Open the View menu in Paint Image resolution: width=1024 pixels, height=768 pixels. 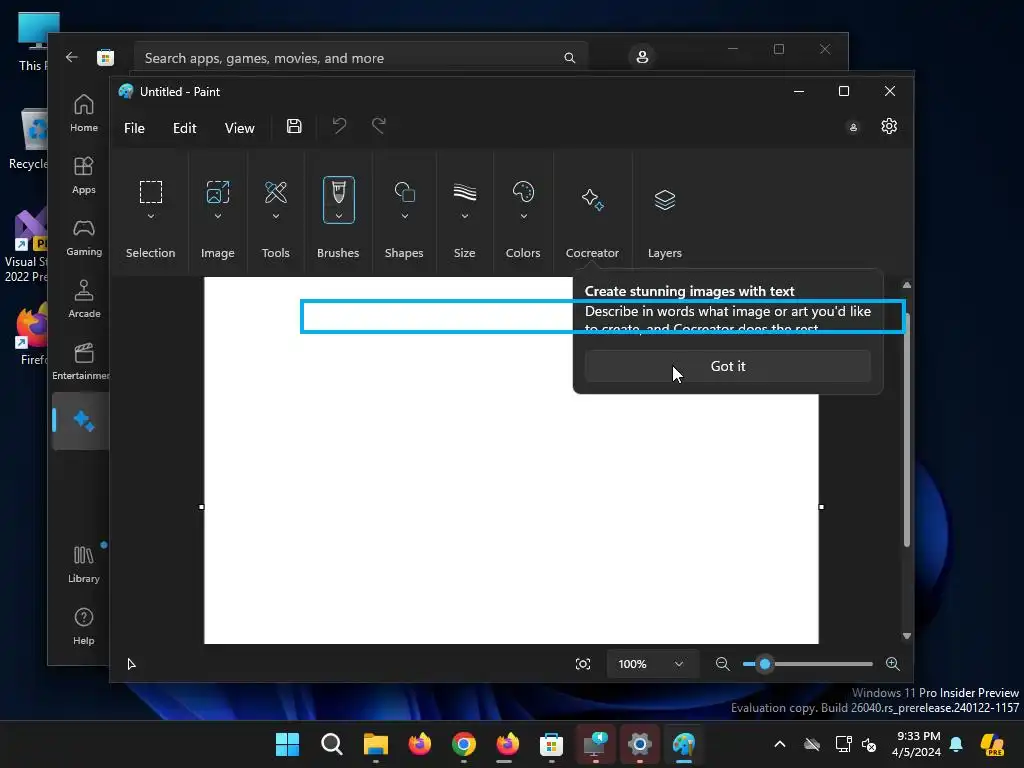click(x=240, y=128)
